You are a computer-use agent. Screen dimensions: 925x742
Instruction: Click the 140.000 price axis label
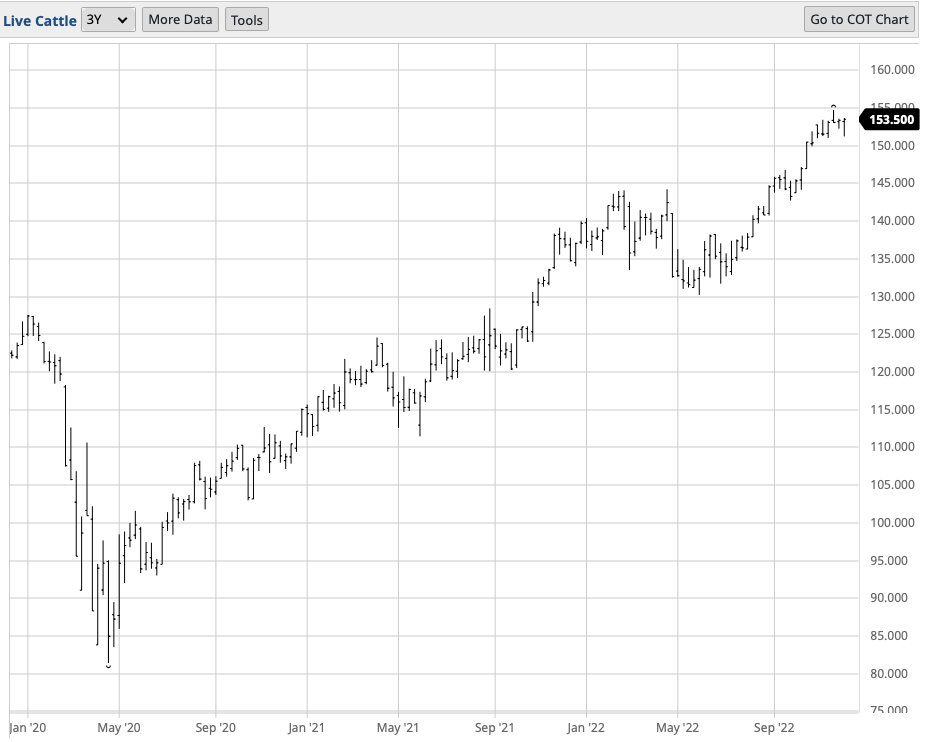coord(892,221)
